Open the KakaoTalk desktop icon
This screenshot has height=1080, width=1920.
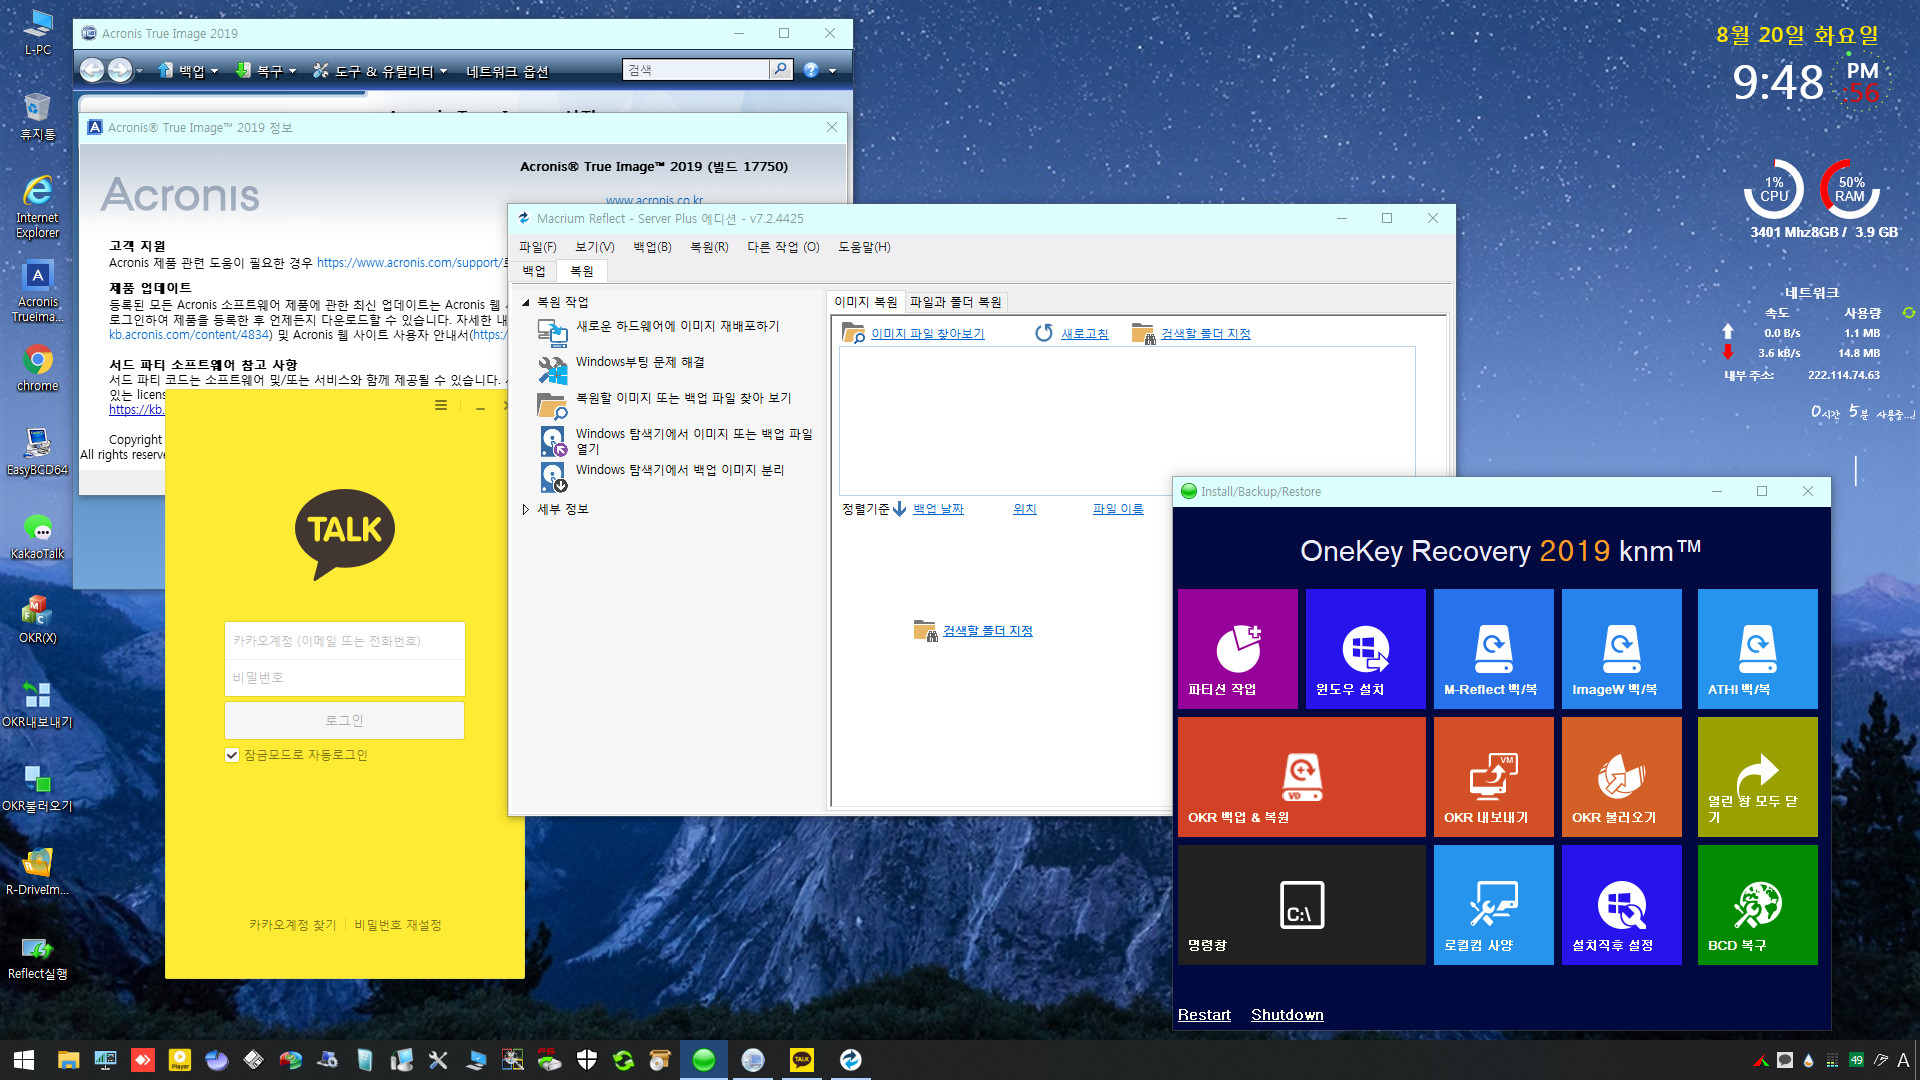point(37,536)
